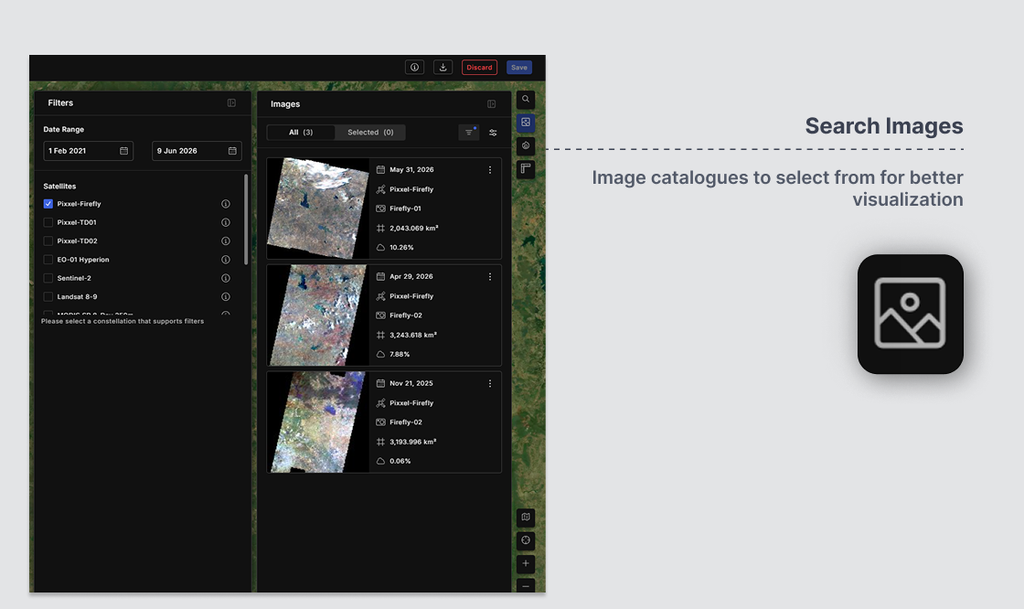Screen dimensions: 1024x609
Task: Click the compass/recenter icon in lower sidebar
Action: [526, 540]
